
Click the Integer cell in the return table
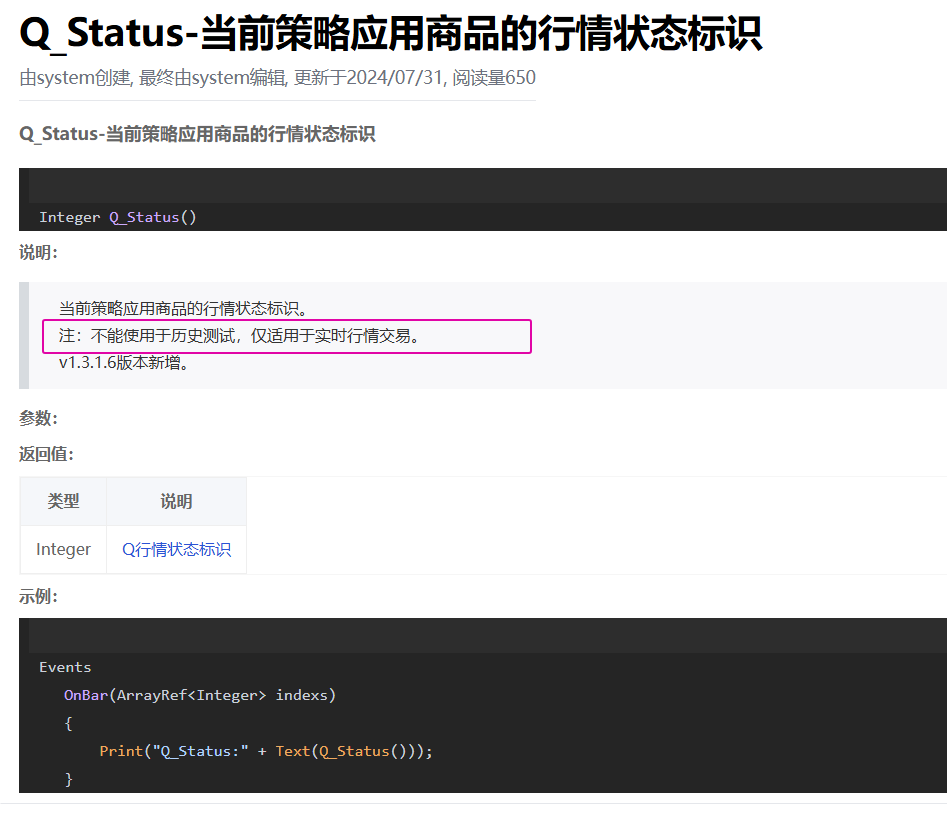tap(63, 549)
